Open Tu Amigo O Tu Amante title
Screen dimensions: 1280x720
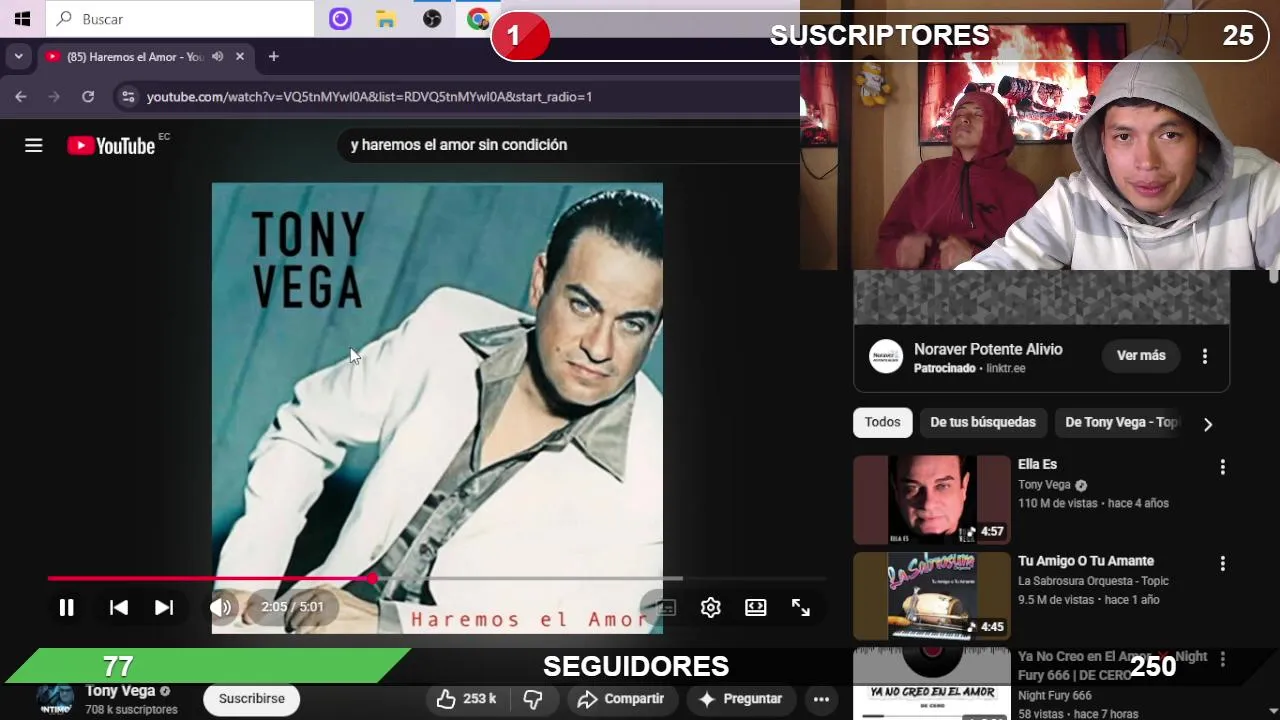pyautogui.click(x=1086, y=561)
